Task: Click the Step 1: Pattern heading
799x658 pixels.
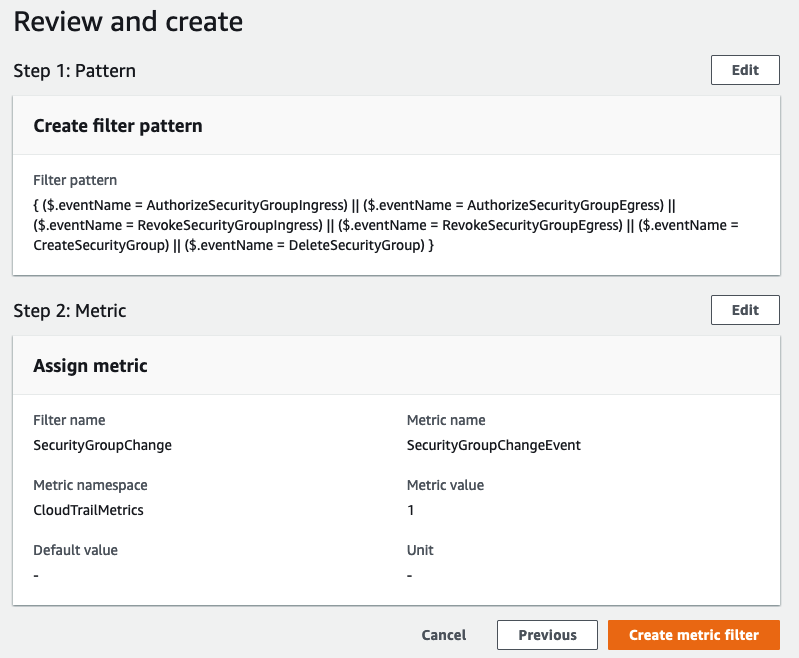Action: tap(74, 71)
